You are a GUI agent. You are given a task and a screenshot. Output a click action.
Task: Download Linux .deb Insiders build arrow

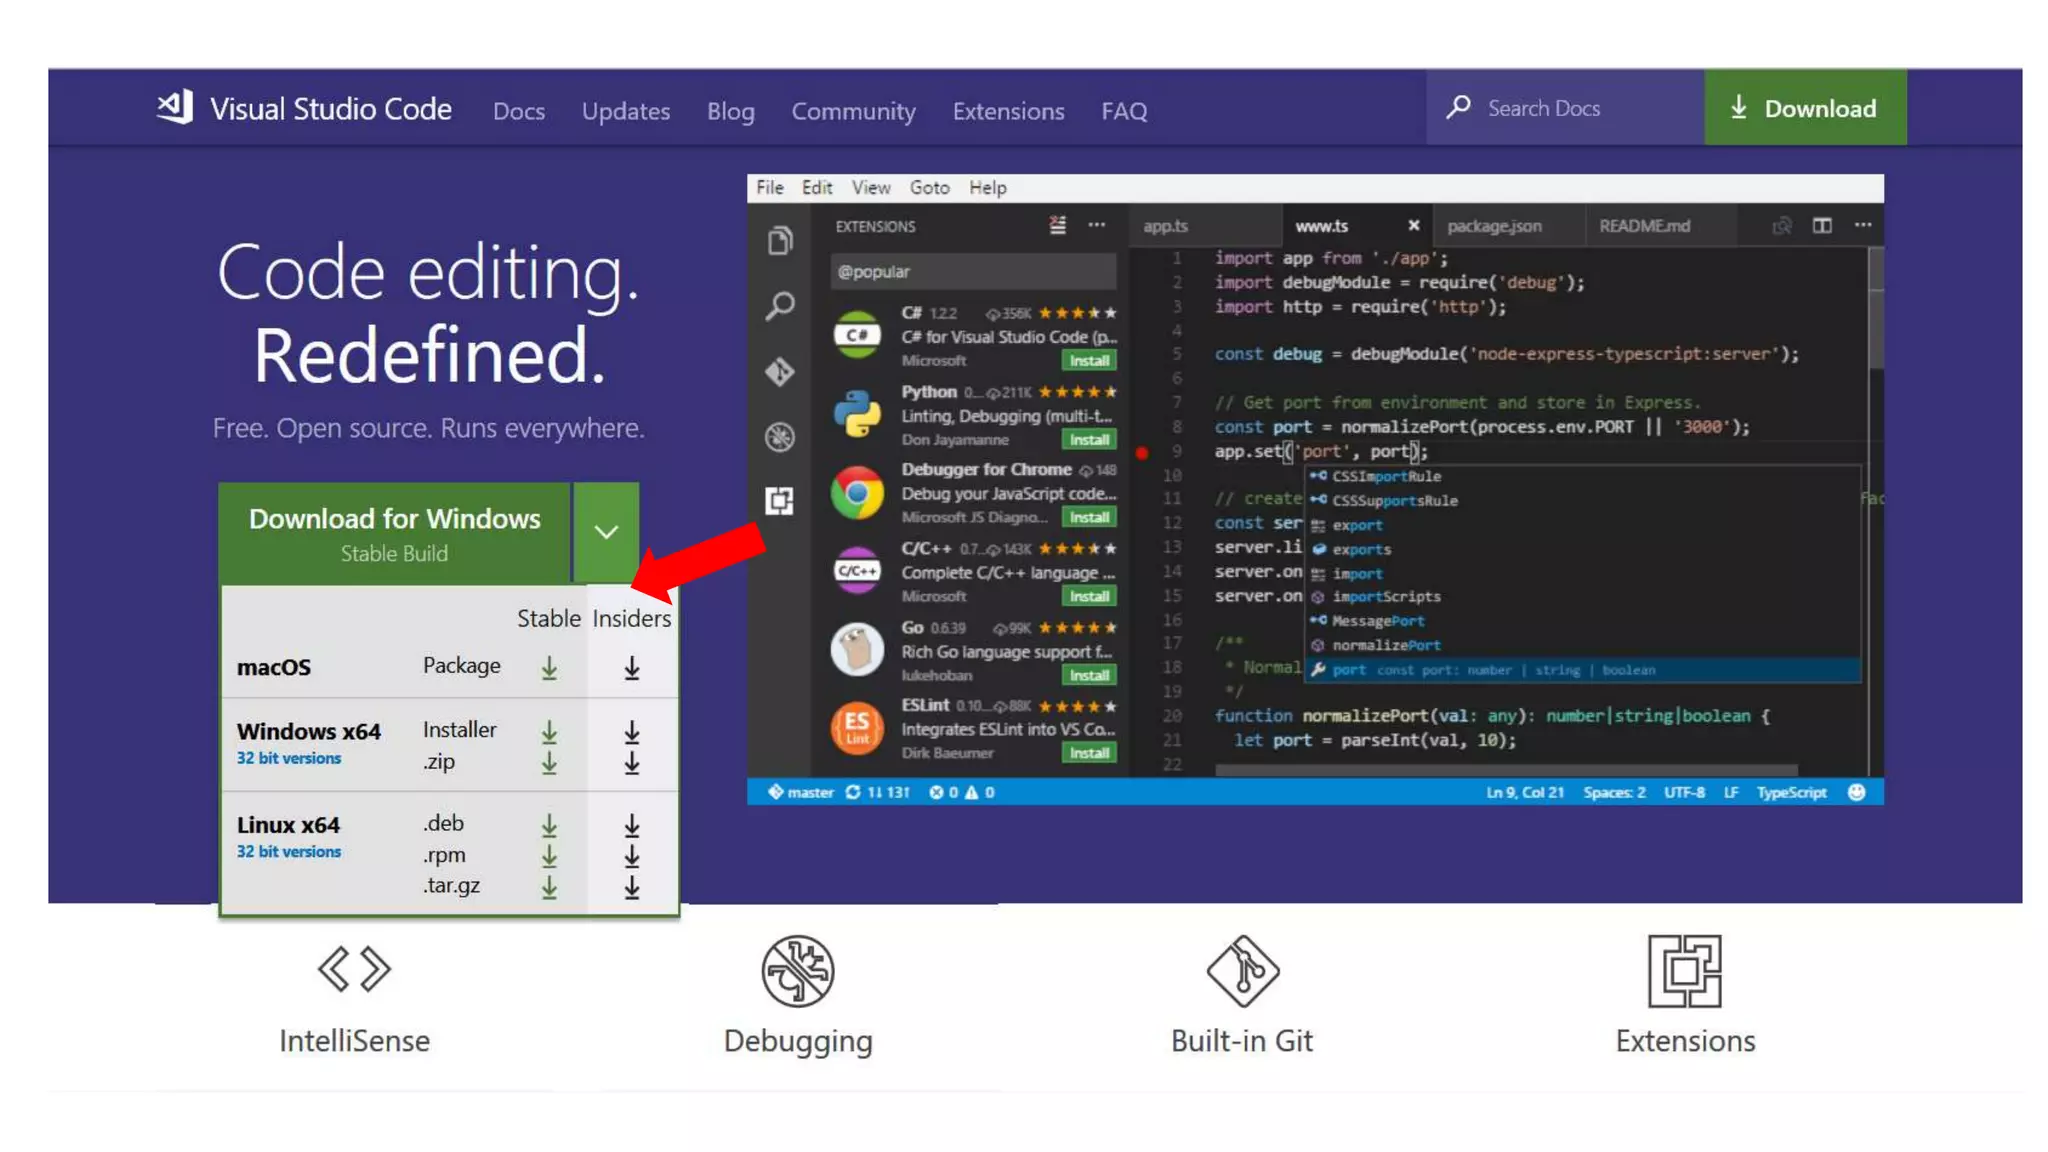632,826
